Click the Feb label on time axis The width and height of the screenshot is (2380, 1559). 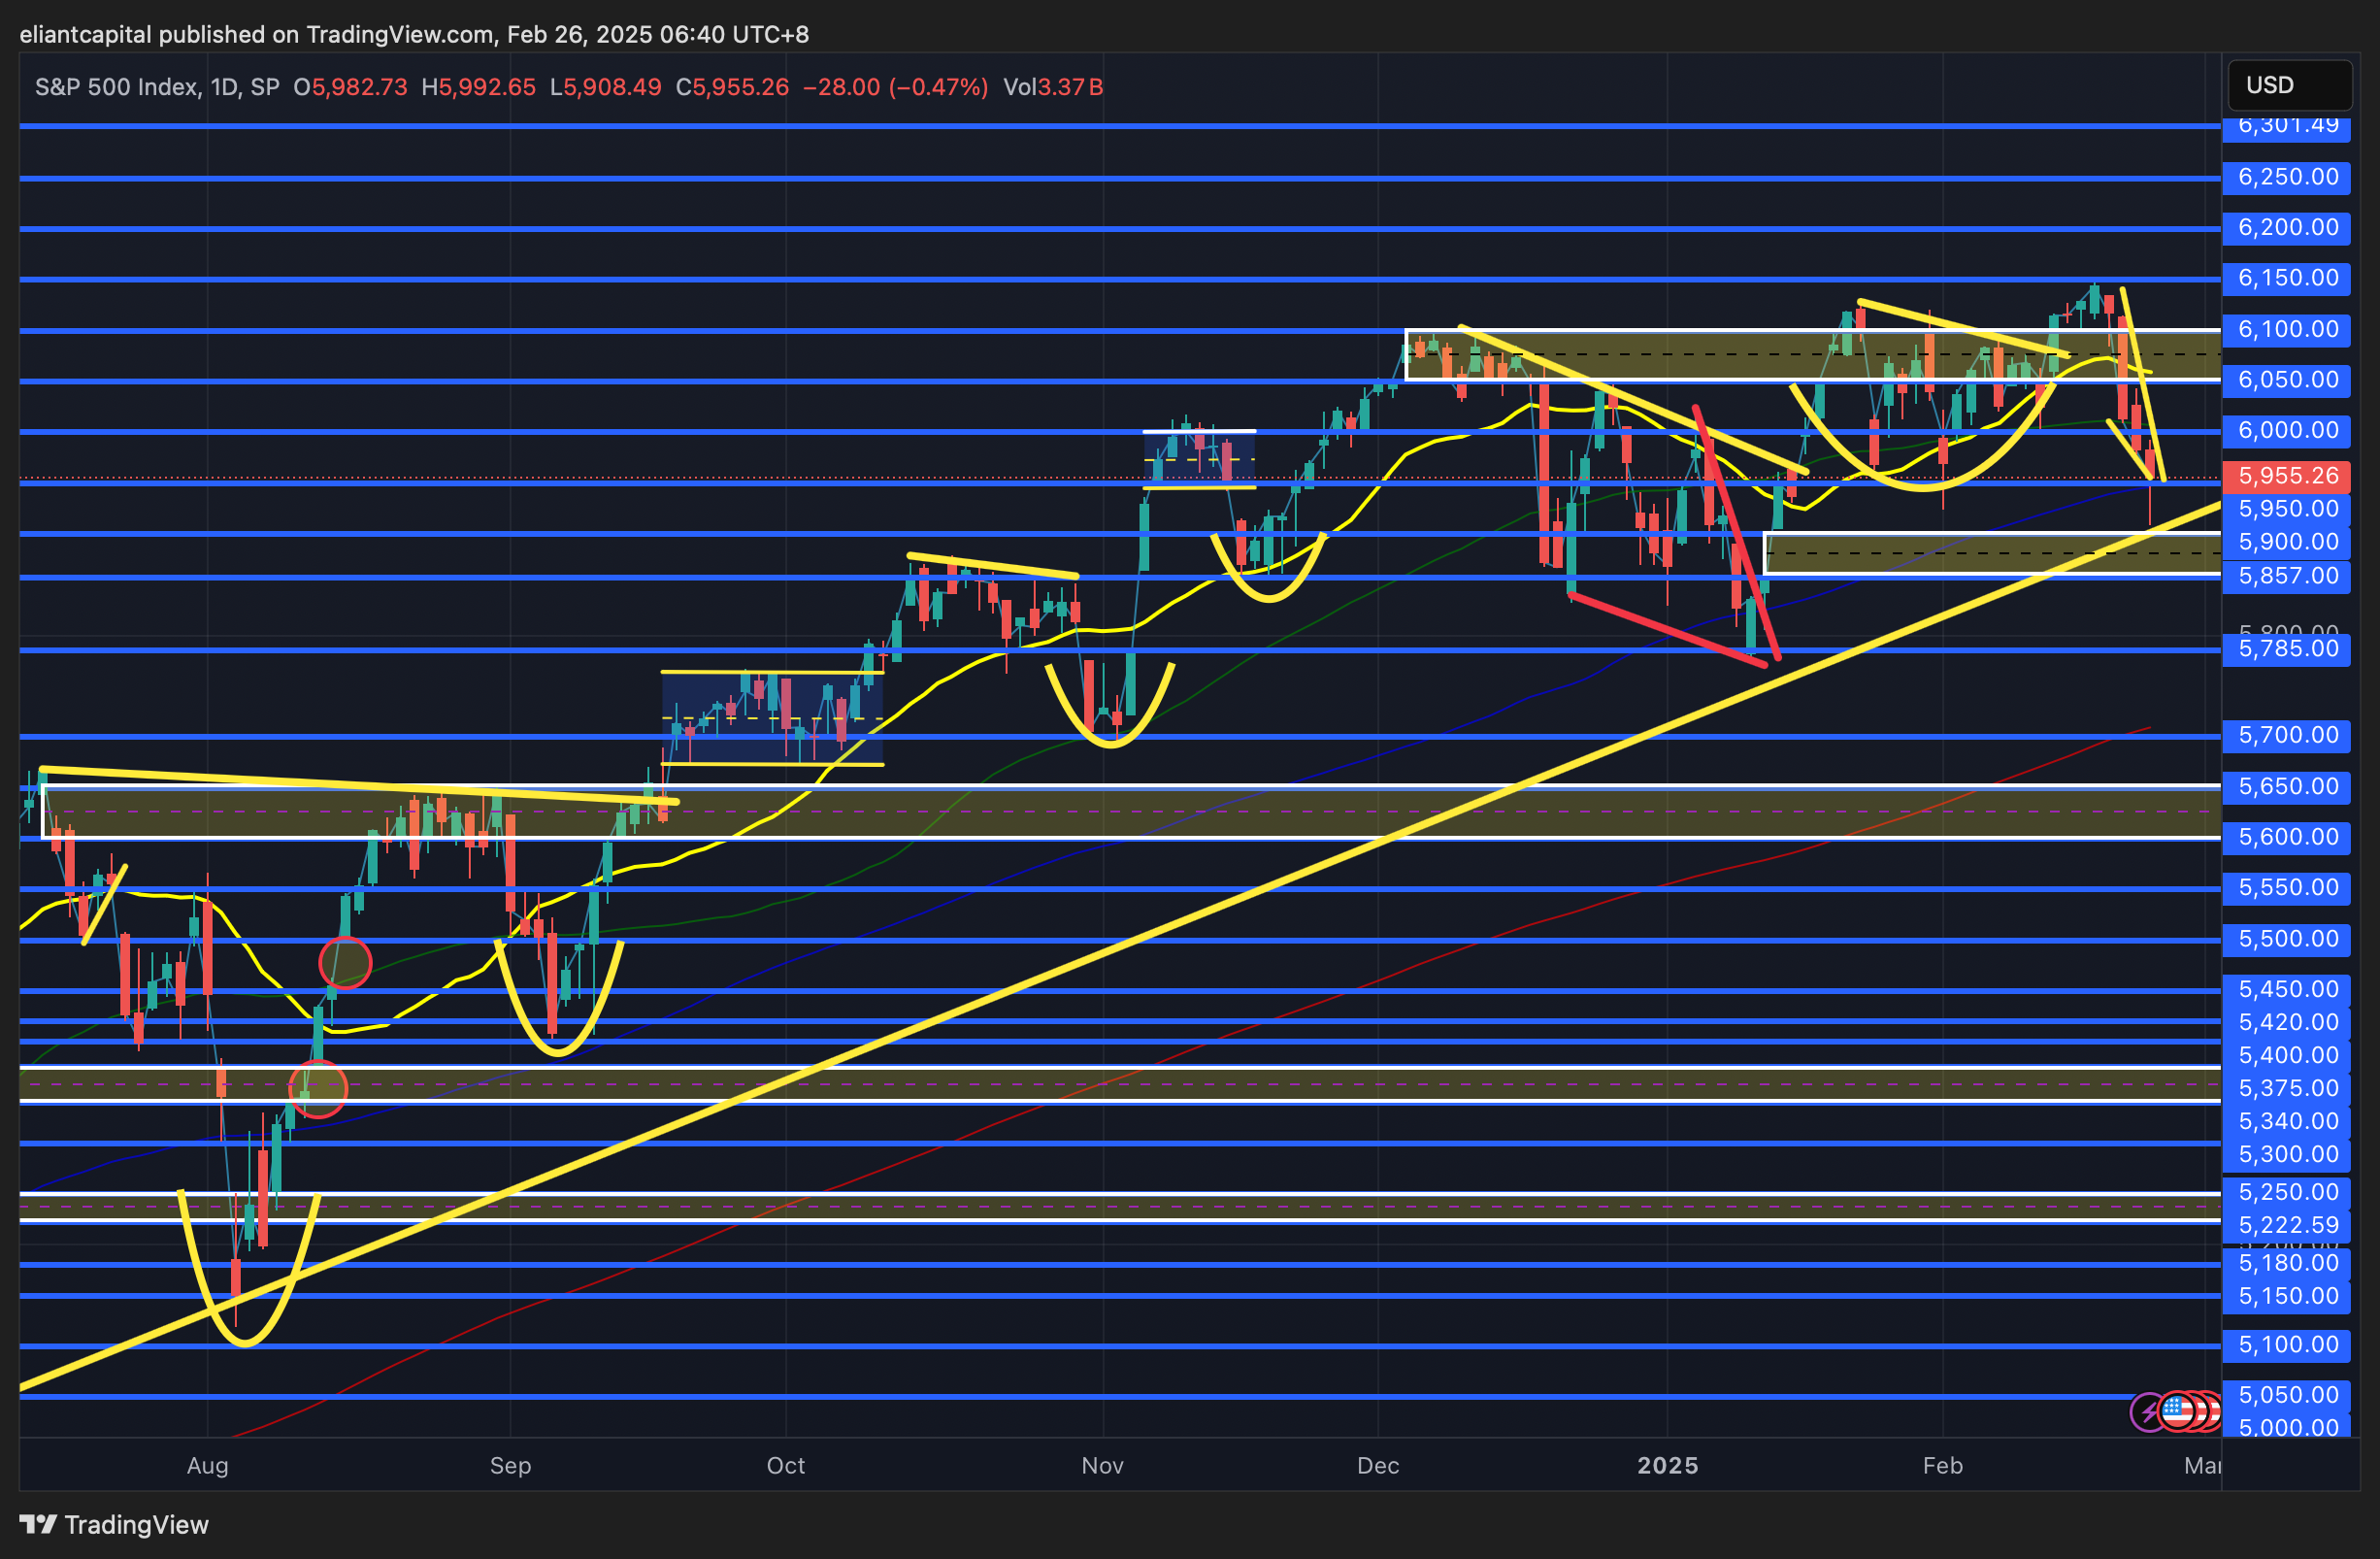tap(1942, 1465)
